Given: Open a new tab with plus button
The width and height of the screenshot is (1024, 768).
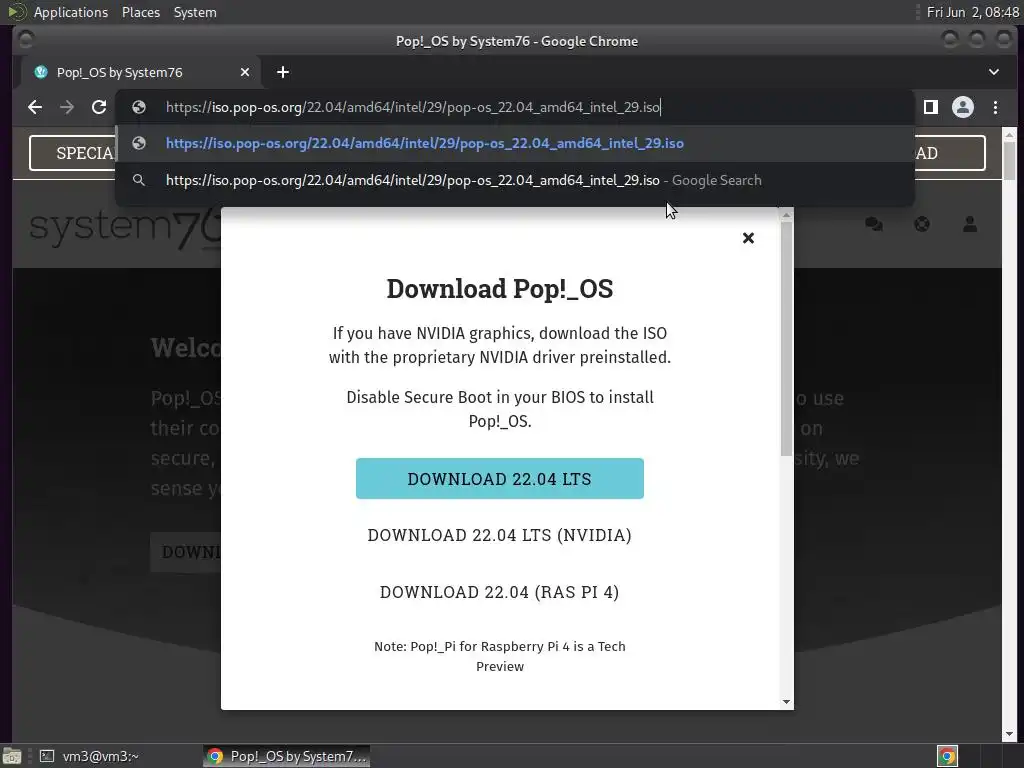Looking at the screenshot, I should [x=283, y=72].
